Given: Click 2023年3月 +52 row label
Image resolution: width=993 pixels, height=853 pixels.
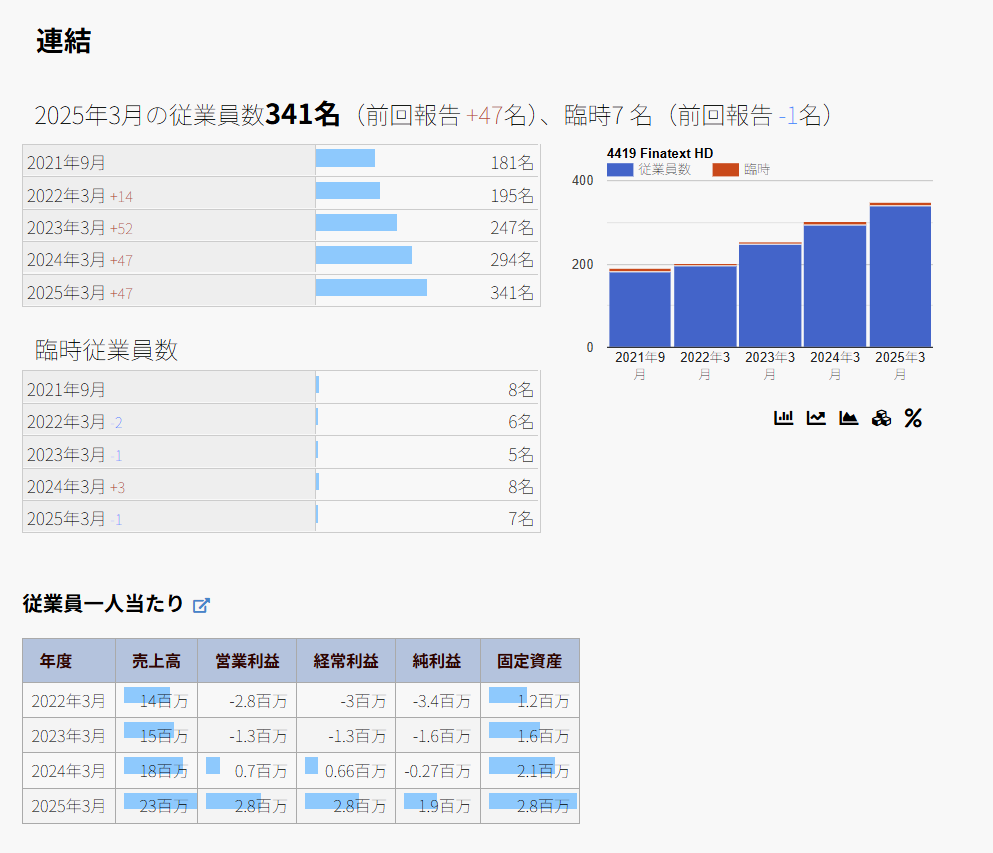Looking at the screenshot, I should (80, 227).
